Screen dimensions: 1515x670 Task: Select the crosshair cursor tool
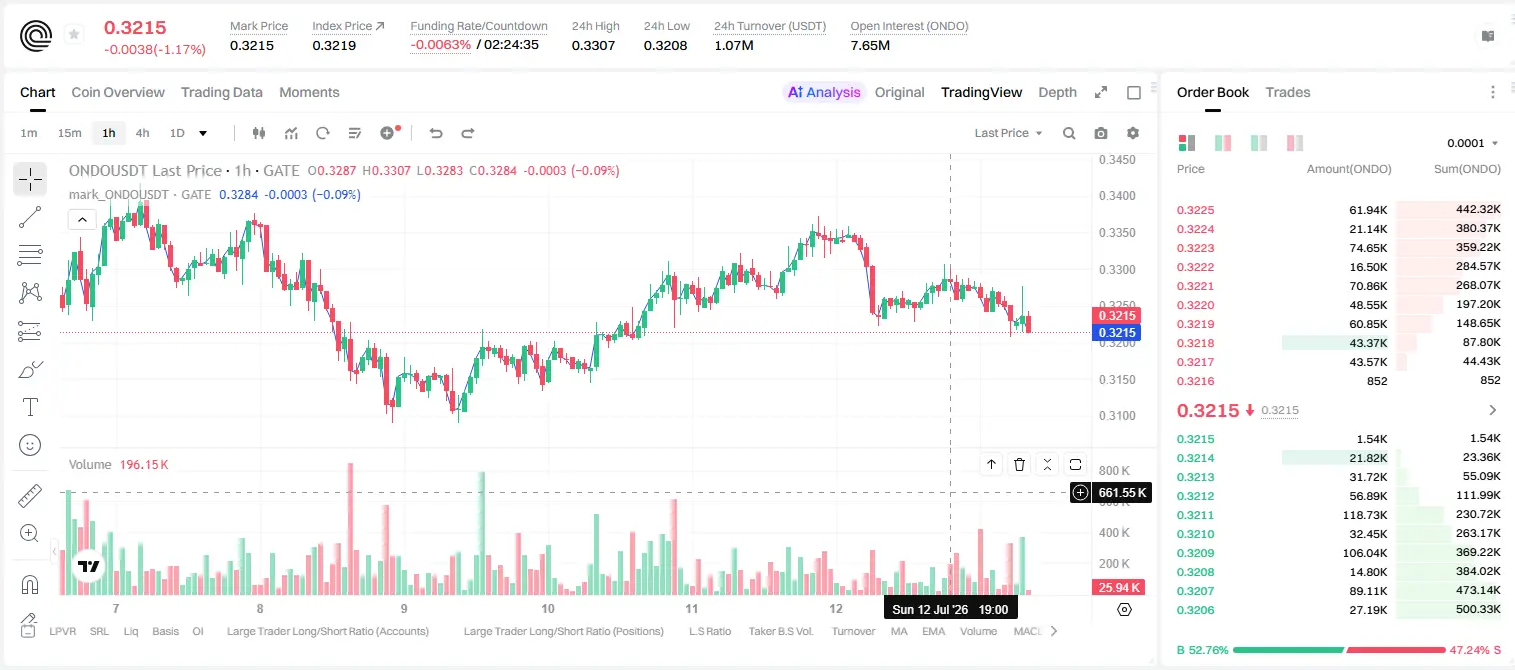click(30, 180)
